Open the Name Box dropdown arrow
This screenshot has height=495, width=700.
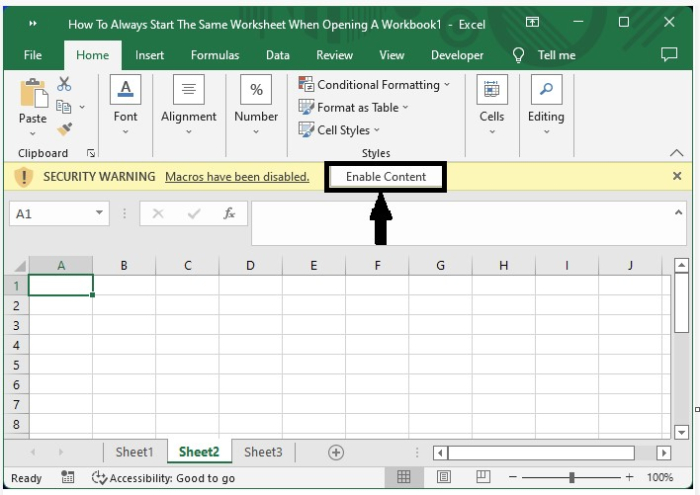[x=99, y=213]
